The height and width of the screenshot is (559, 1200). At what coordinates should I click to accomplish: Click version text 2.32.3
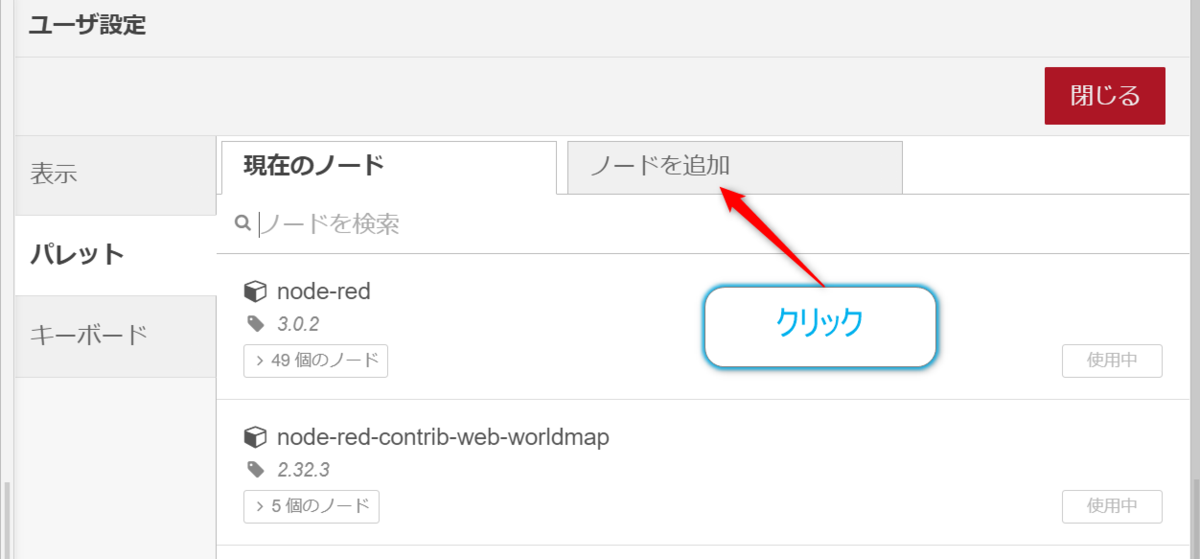303,470
